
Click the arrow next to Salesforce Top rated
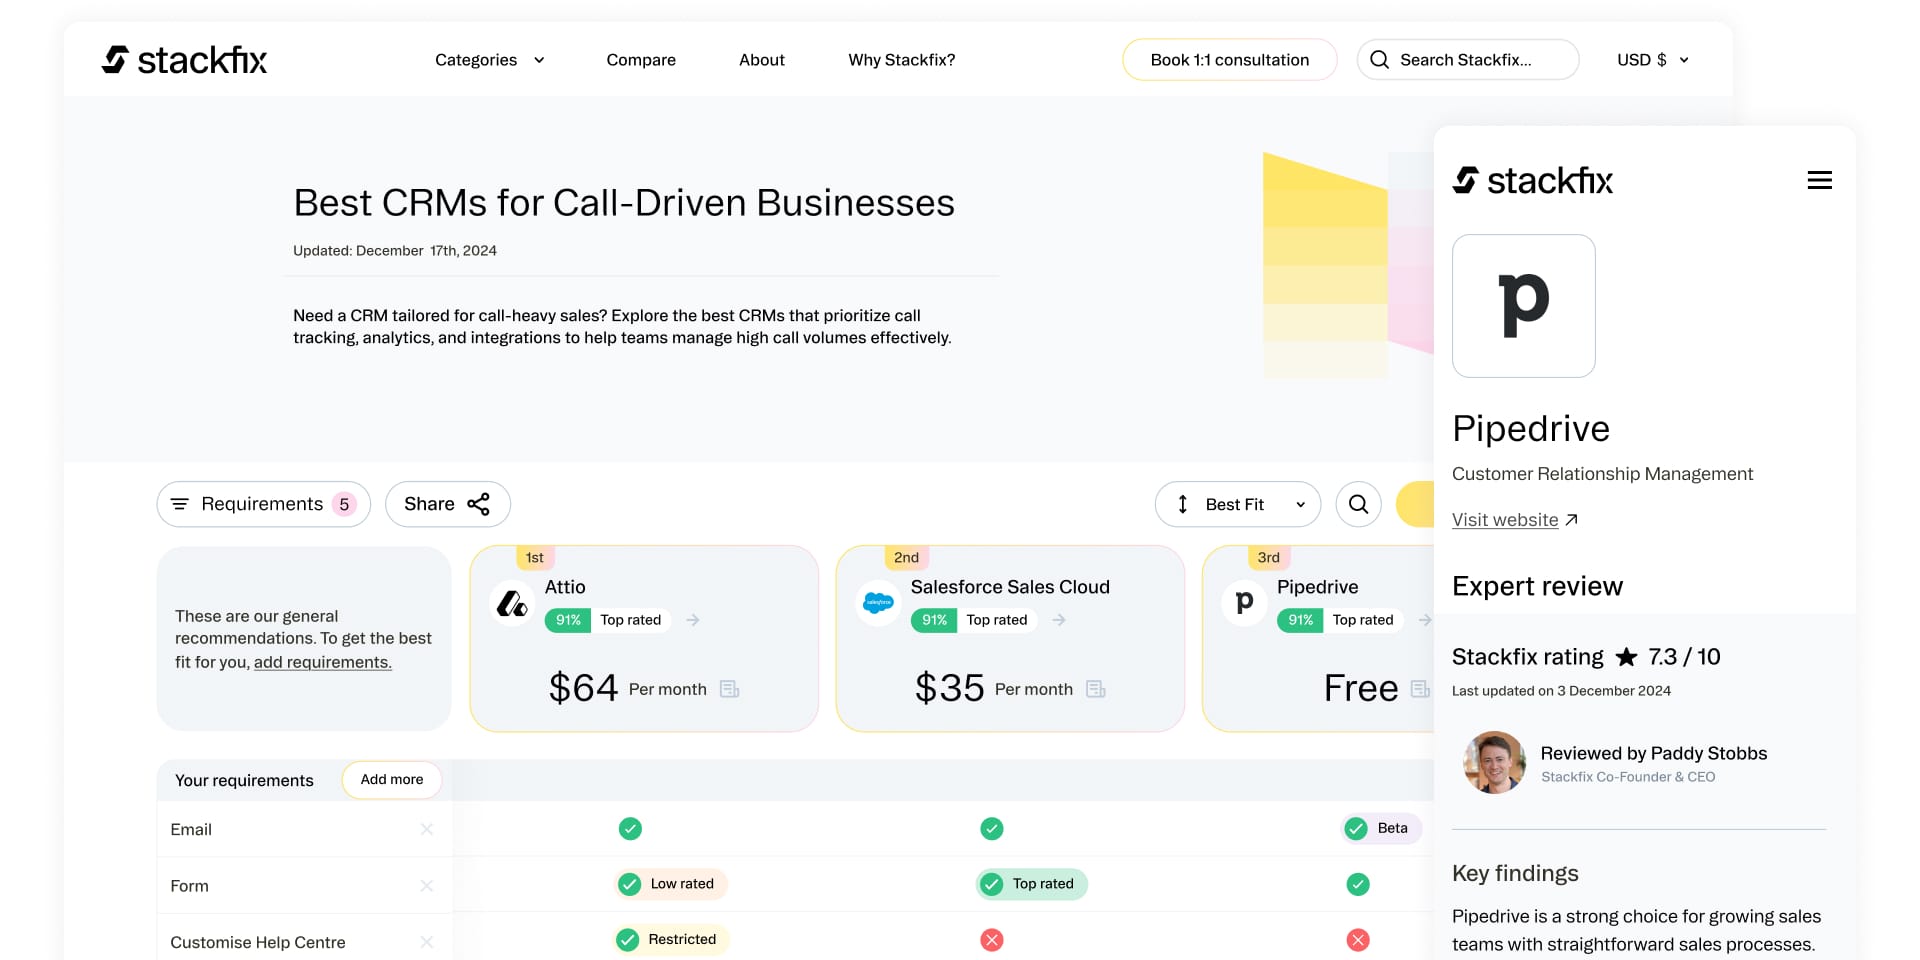click(1059, 620)
